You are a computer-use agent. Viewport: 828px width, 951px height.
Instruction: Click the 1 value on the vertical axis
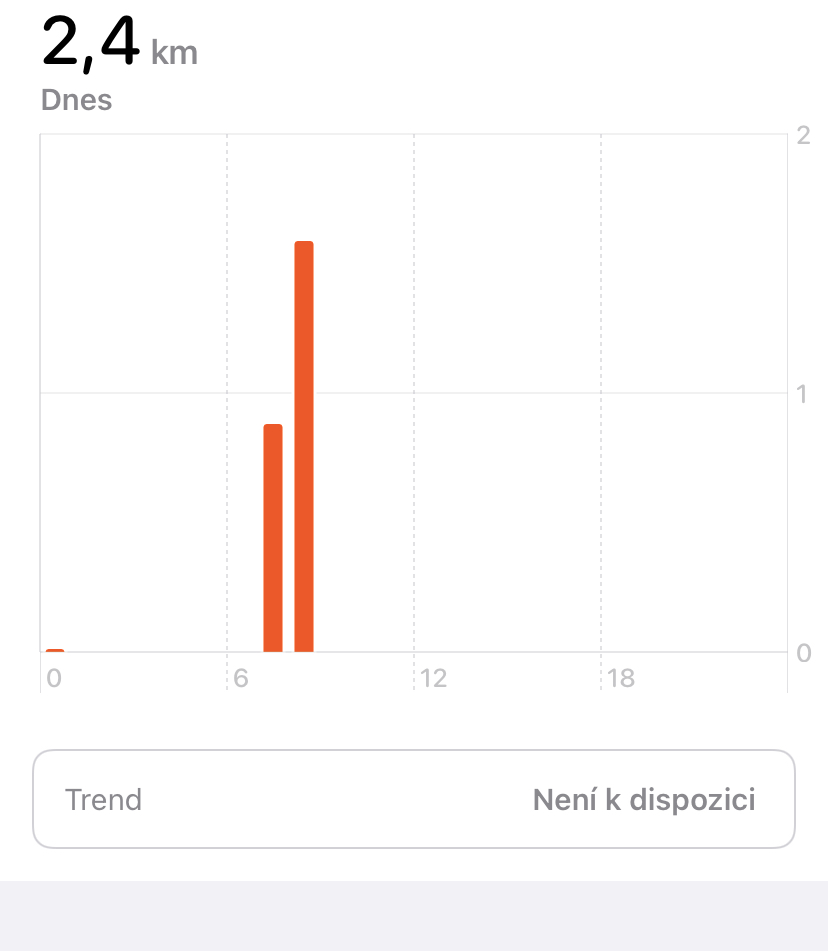pyautogui.click(x=802, y=394)
